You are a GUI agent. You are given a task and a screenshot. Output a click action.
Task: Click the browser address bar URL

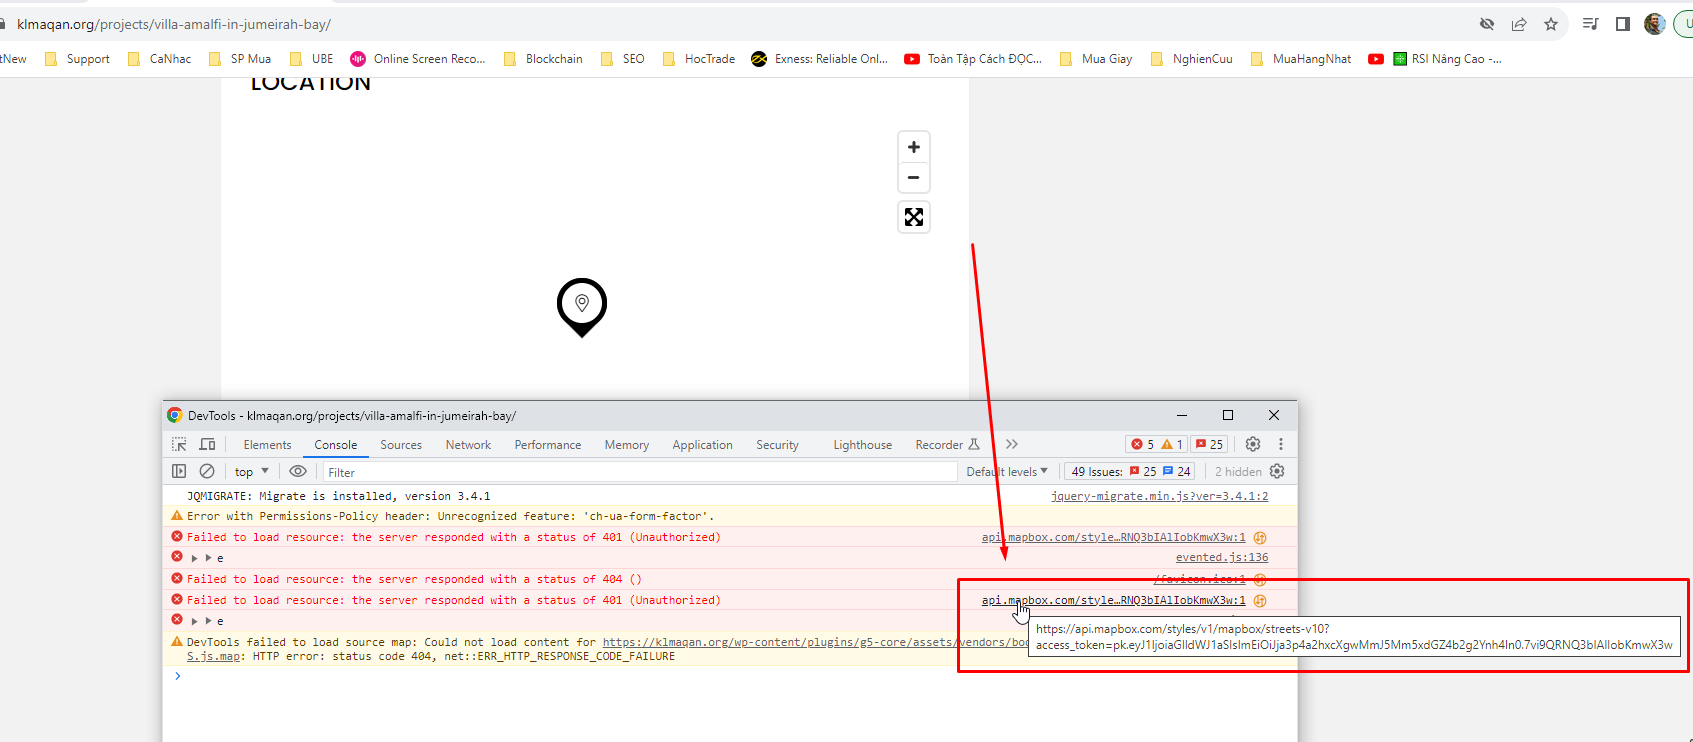pos(174,24)
